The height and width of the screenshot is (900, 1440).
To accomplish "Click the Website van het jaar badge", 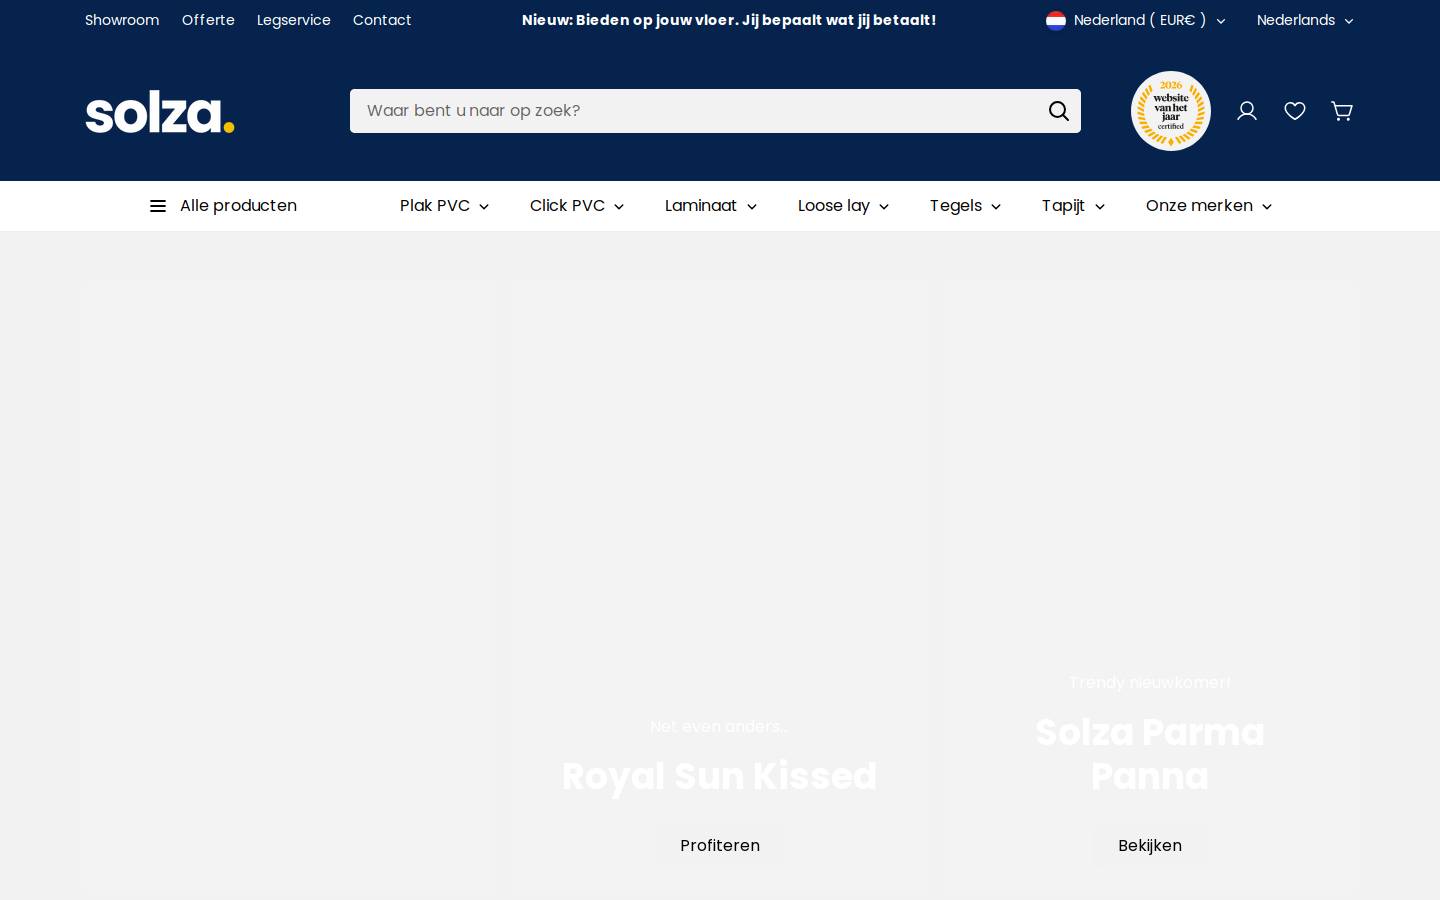I will point(1171,111).
